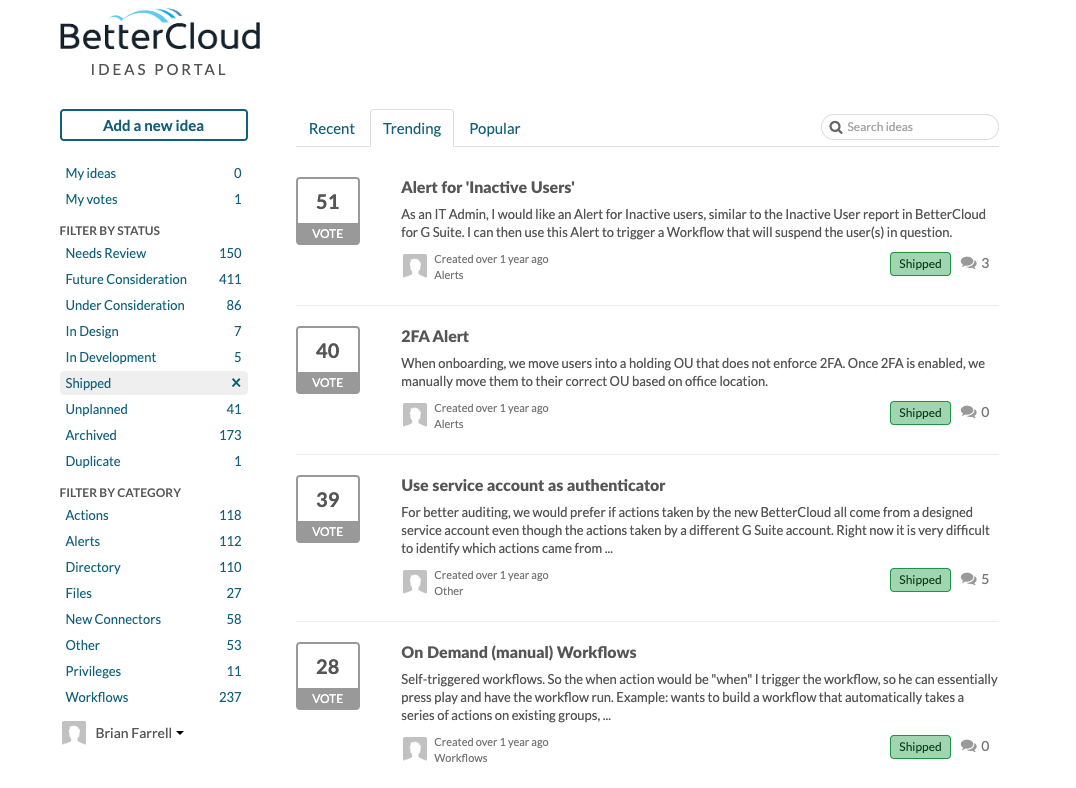Open Alert for 'Inactive Users' idea title

coord(488,187)
